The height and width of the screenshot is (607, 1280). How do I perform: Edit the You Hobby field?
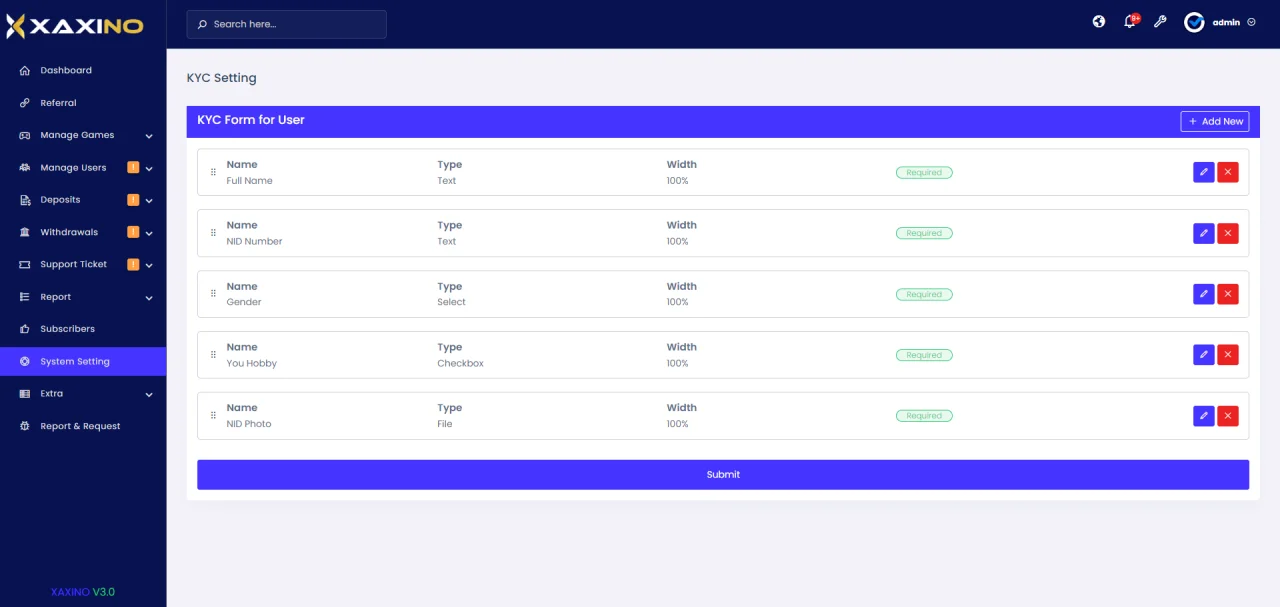click(x=1204, y=355)
